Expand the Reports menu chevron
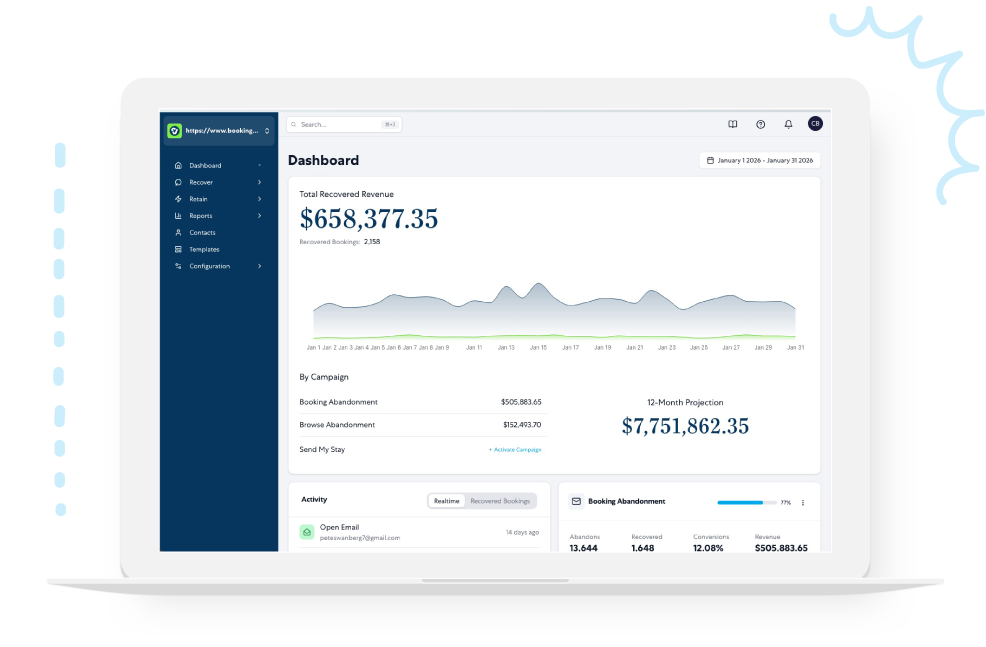This screenshot has width=986, height=647. pos(260,216)
